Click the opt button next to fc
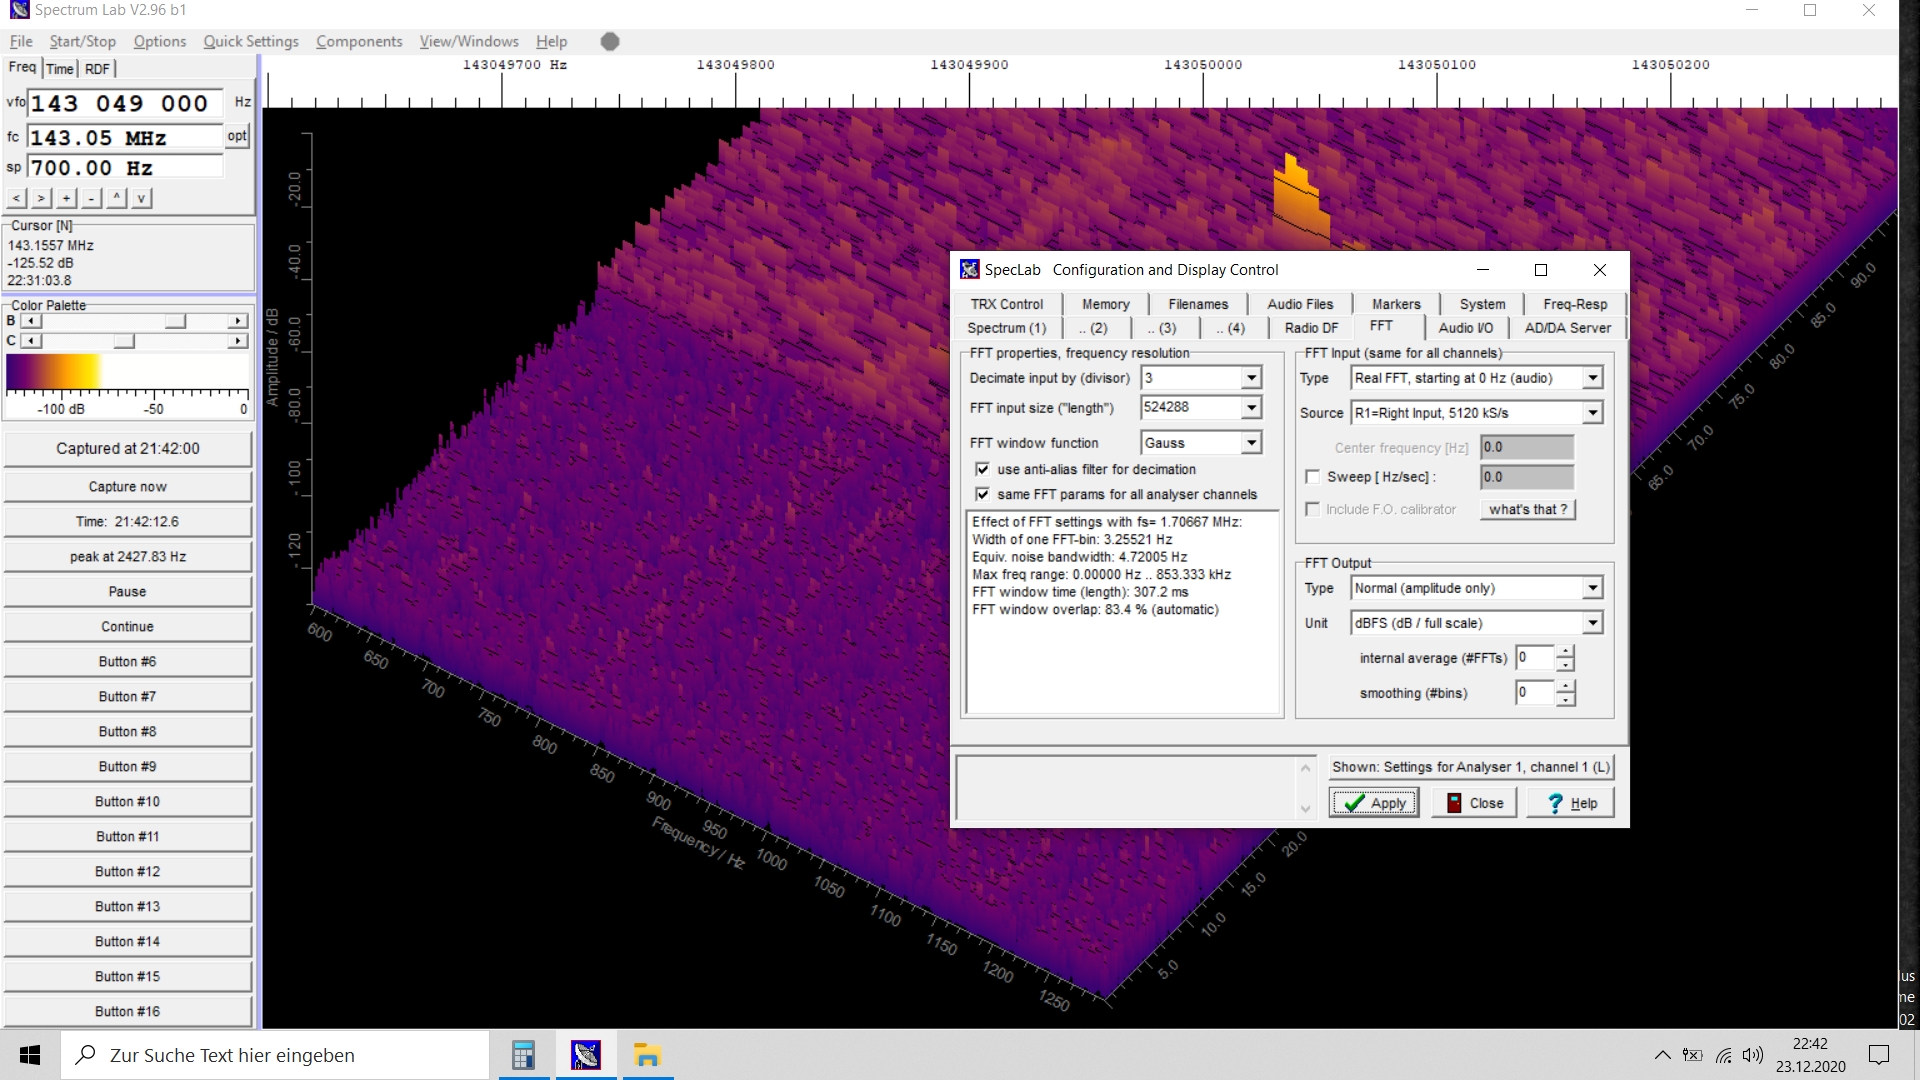1920x1080 pixels. [x=237, y=136]
